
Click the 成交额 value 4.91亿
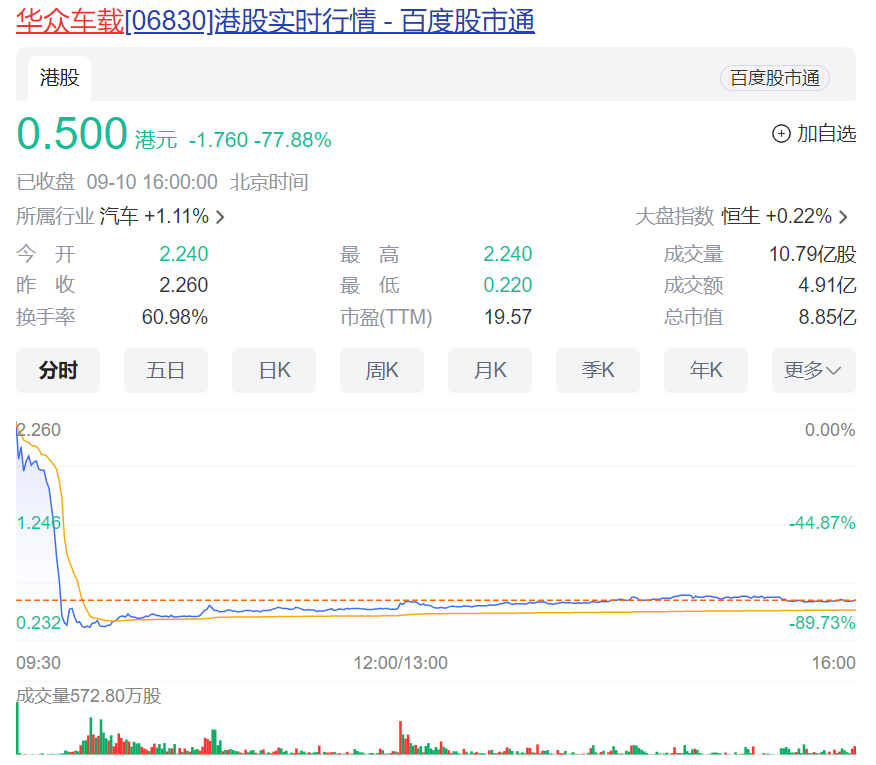827,285
